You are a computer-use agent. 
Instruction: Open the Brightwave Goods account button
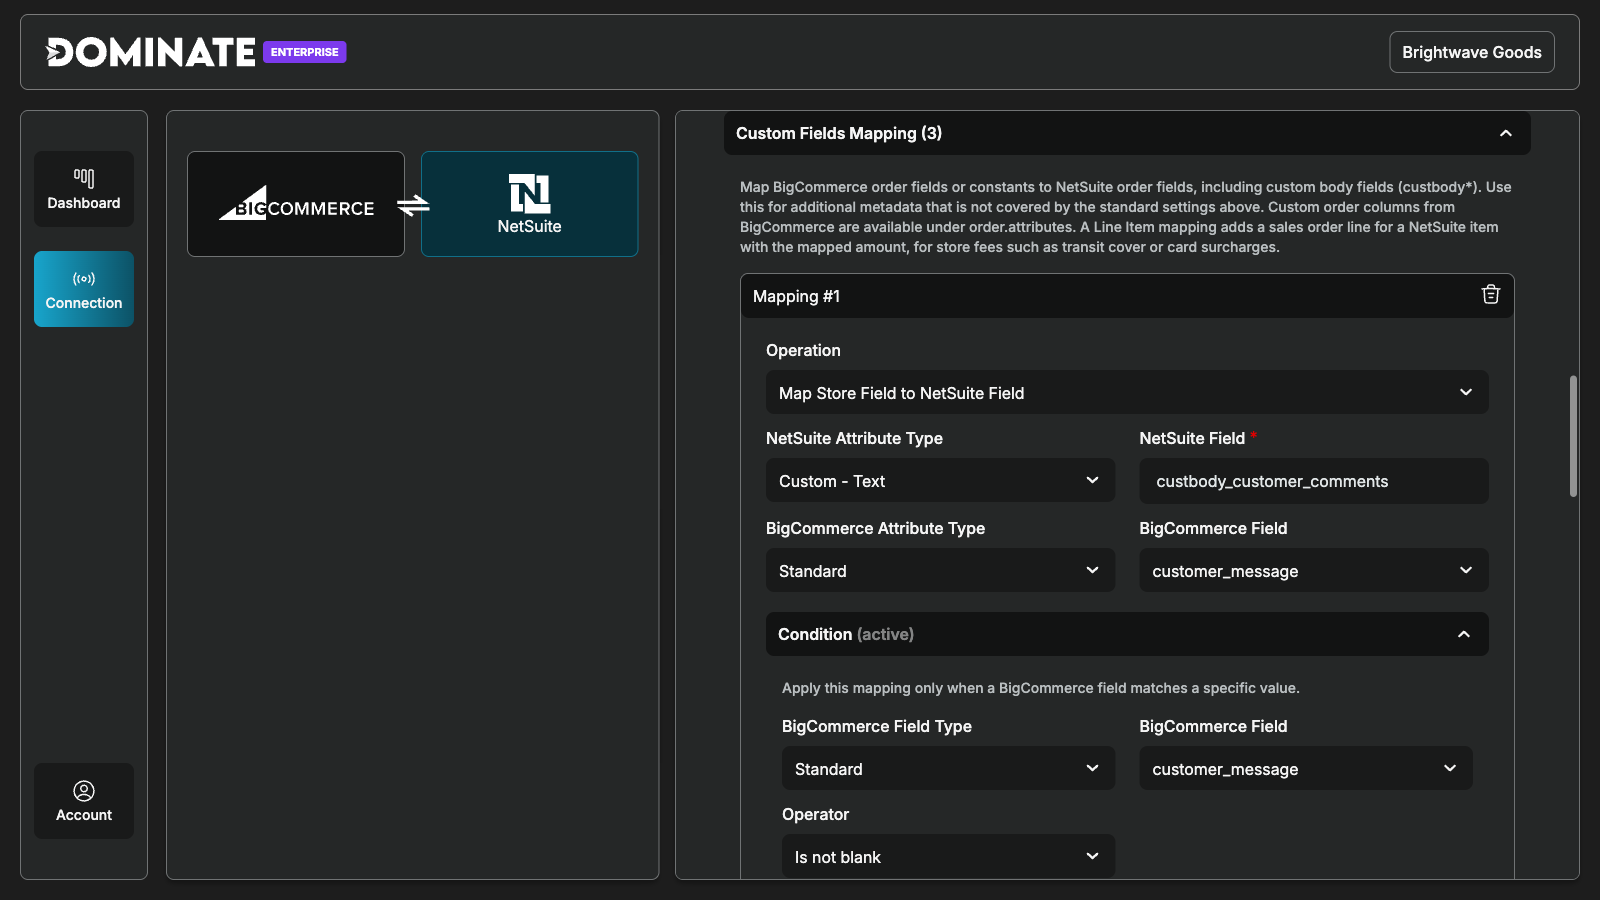coord(1472,52)
